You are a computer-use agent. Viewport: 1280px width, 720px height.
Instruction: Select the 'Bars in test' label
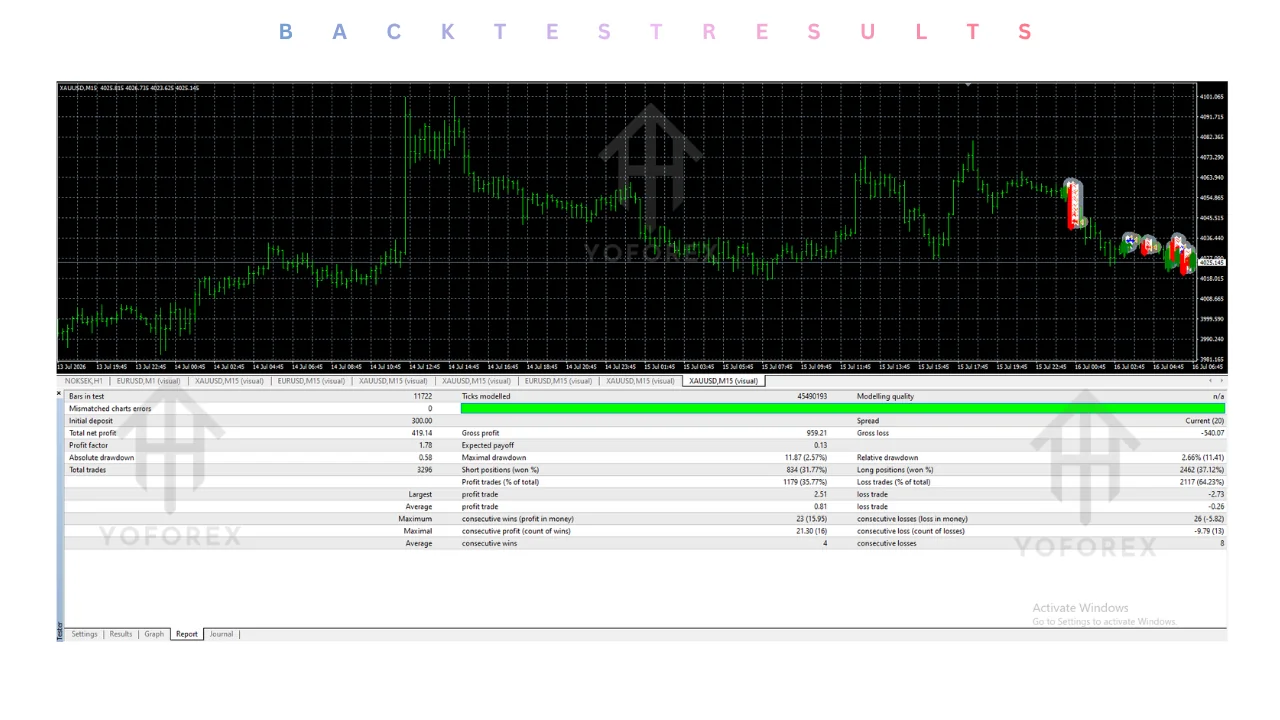pyautogui.click(x=86, y=397)
